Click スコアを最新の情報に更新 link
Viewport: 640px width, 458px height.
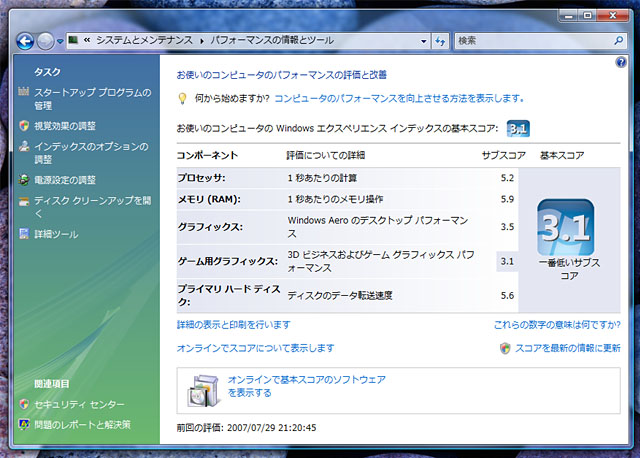tap(568, 348)
